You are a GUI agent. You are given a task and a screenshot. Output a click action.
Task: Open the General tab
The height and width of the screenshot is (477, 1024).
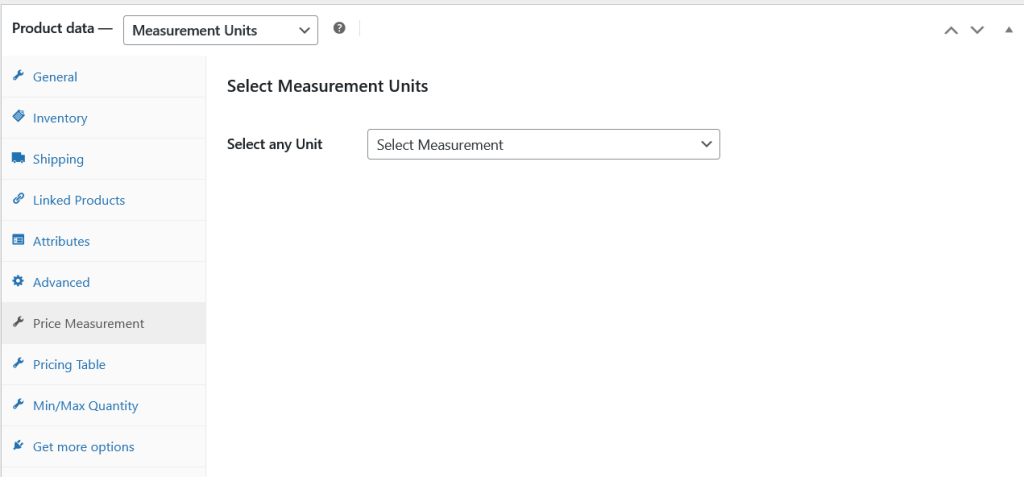click(x=55, y=77)
